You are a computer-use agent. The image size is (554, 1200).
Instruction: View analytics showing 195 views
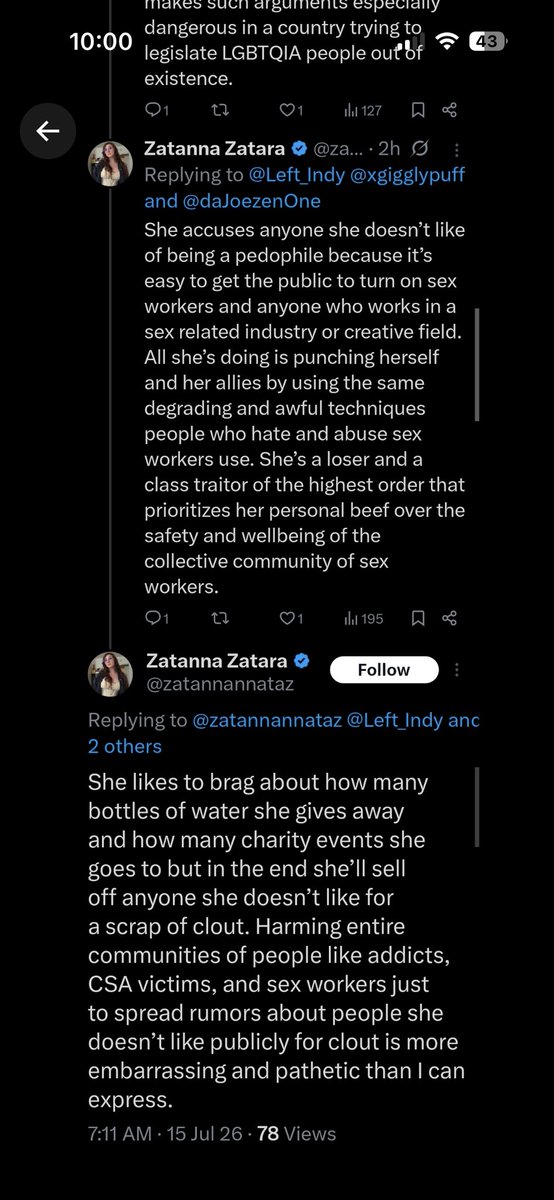[x=363, y=618]
